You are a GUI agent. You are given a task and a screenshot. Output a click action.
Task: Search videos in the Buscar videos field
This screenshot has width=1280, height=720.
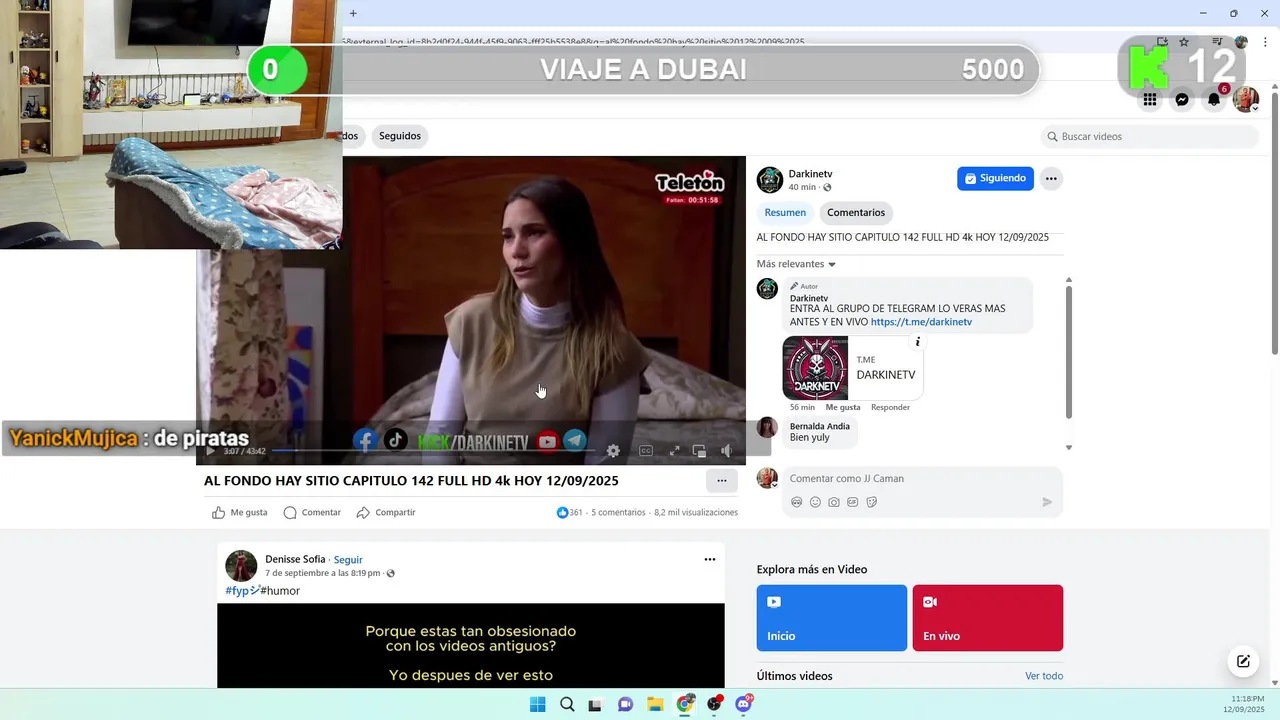(1150, 136)
